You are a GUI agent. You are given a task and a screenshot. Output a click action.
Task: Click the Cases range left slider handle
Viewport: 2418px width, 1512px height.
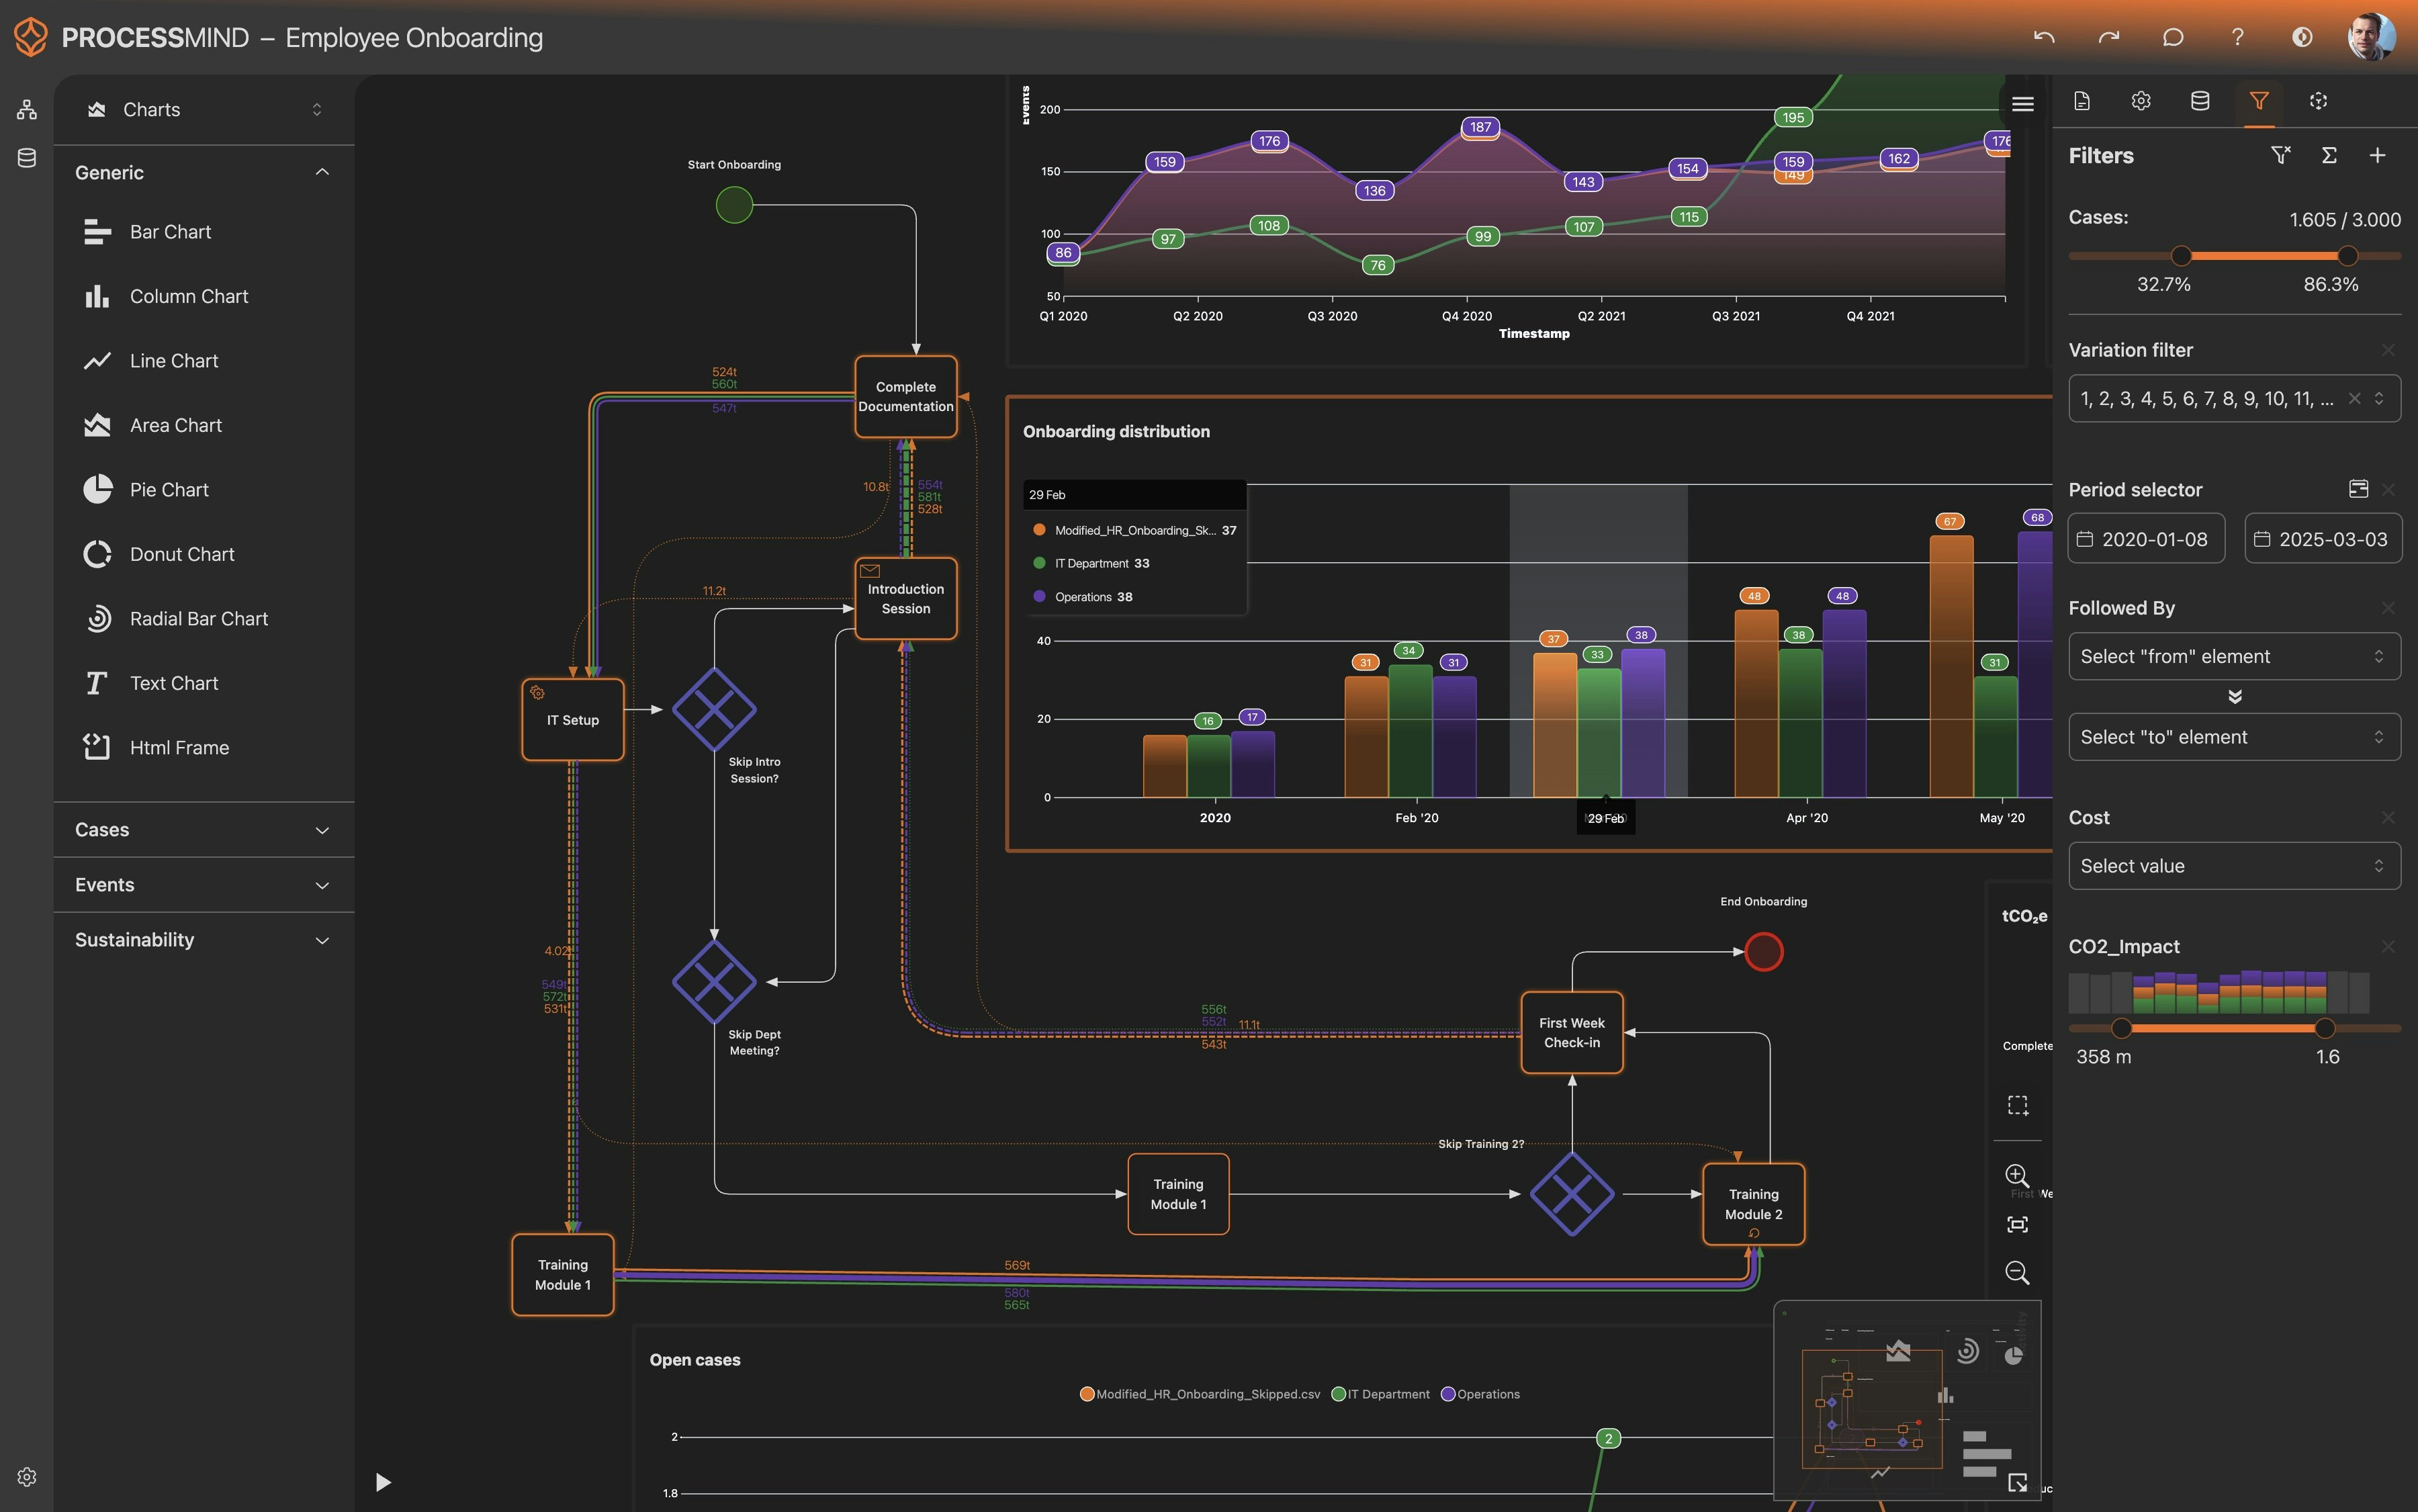tap(2181, 256)
